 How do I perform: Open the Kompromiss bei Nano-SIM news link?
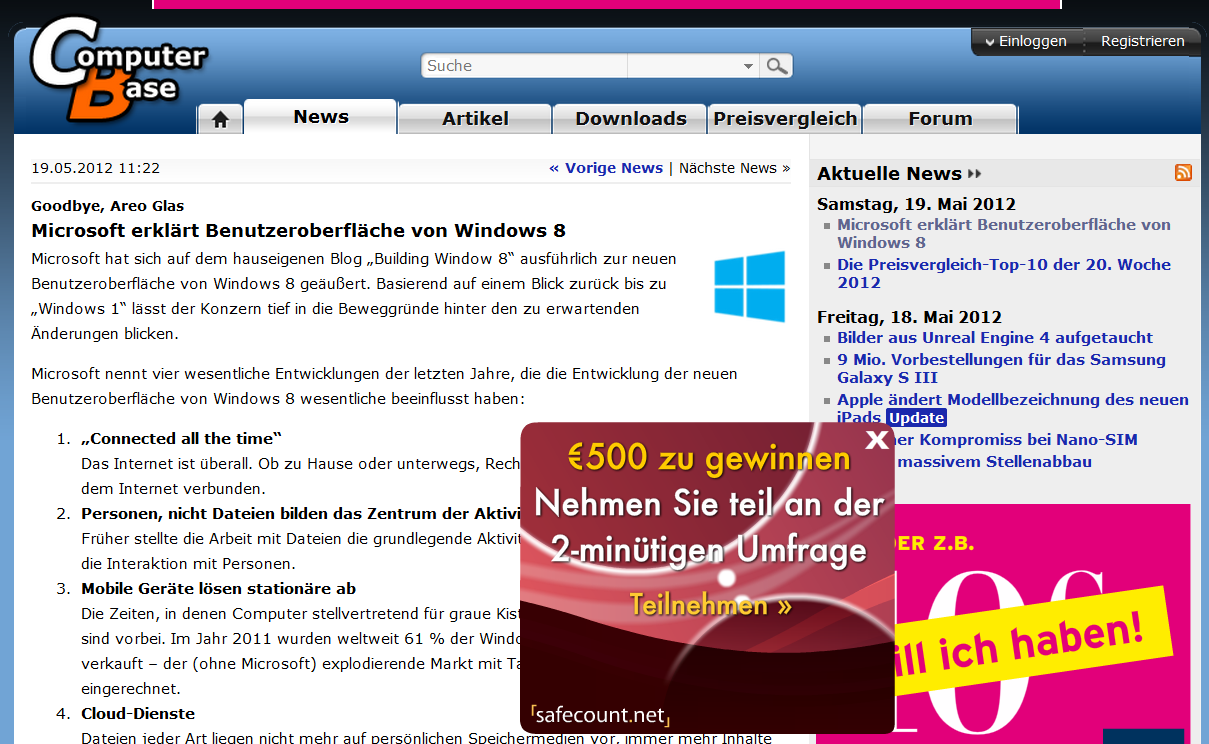click(x=1016, y=440)
